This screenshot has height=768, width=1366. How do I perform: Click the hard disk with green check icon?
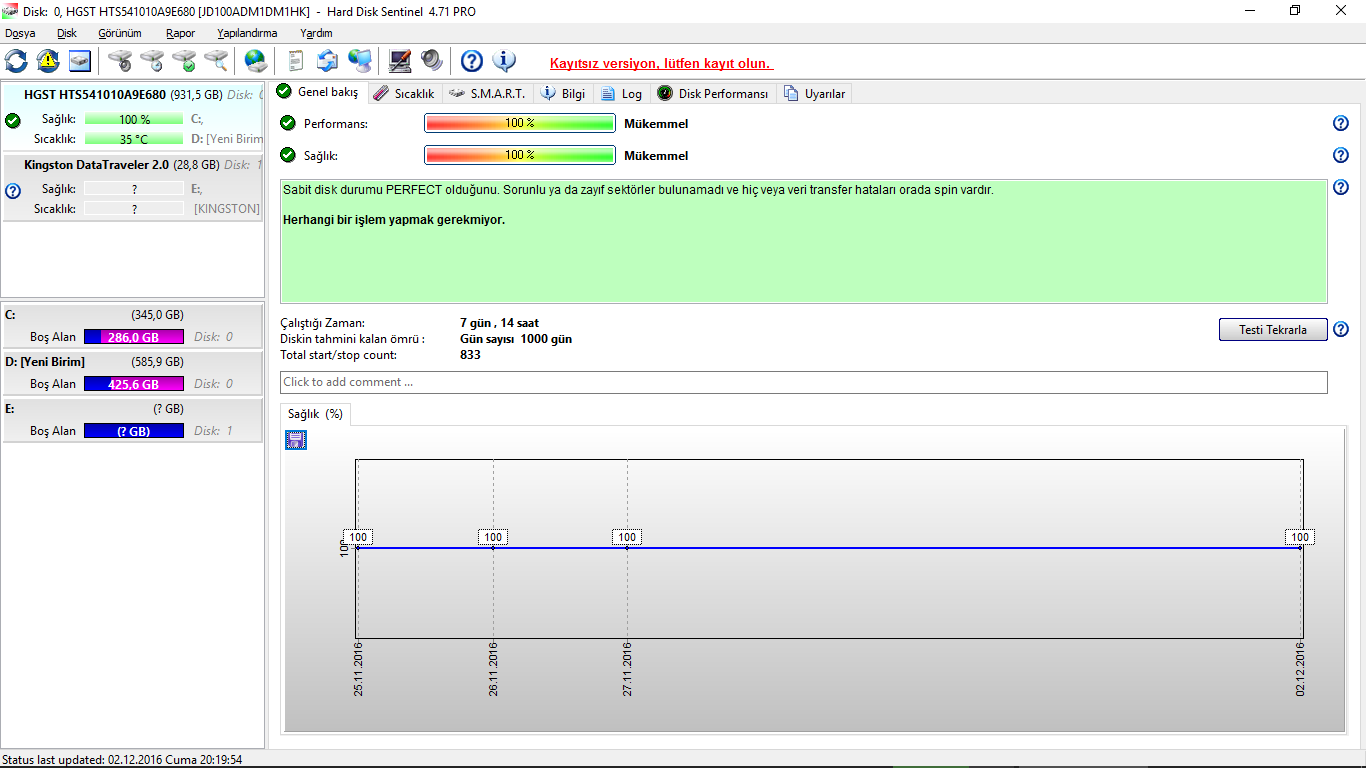pyautogui.click(x=184, y=61)
